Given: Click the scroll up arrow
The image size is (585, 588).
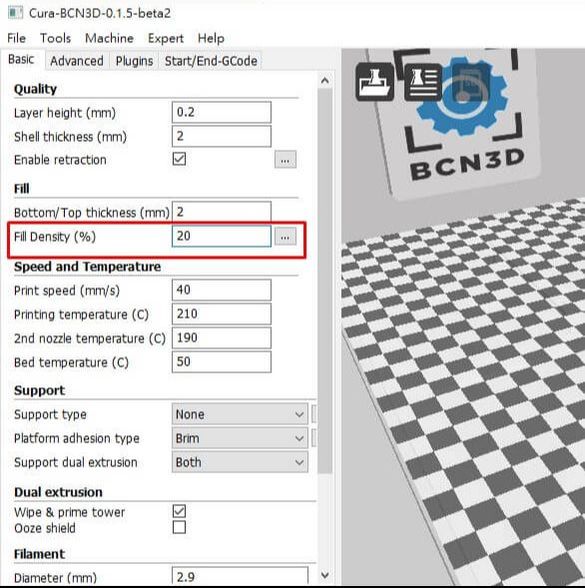Looking at the screenshot, I should pos(325,80).
